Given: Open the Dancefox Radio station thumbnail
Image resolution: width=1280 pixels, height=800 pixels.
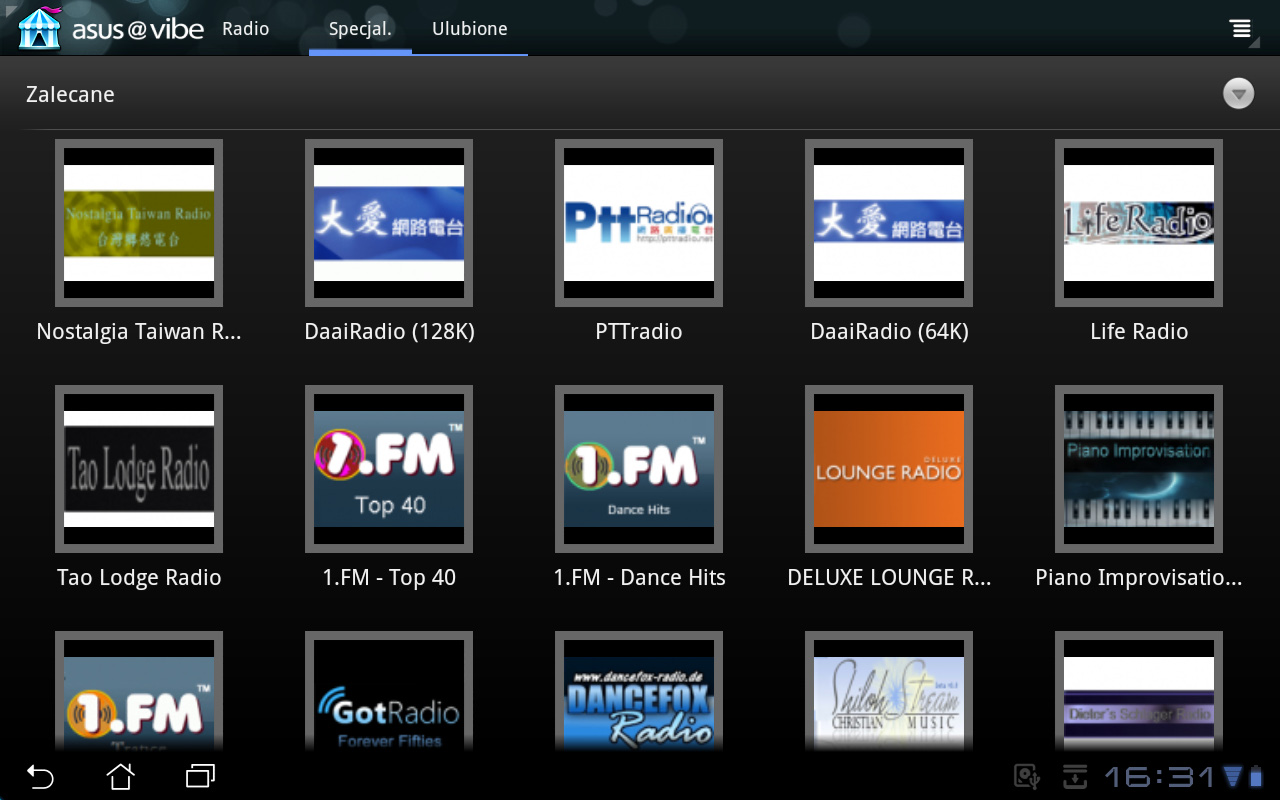Looking at the screenshot, I should pyautogui.click(x=639, y=691).
